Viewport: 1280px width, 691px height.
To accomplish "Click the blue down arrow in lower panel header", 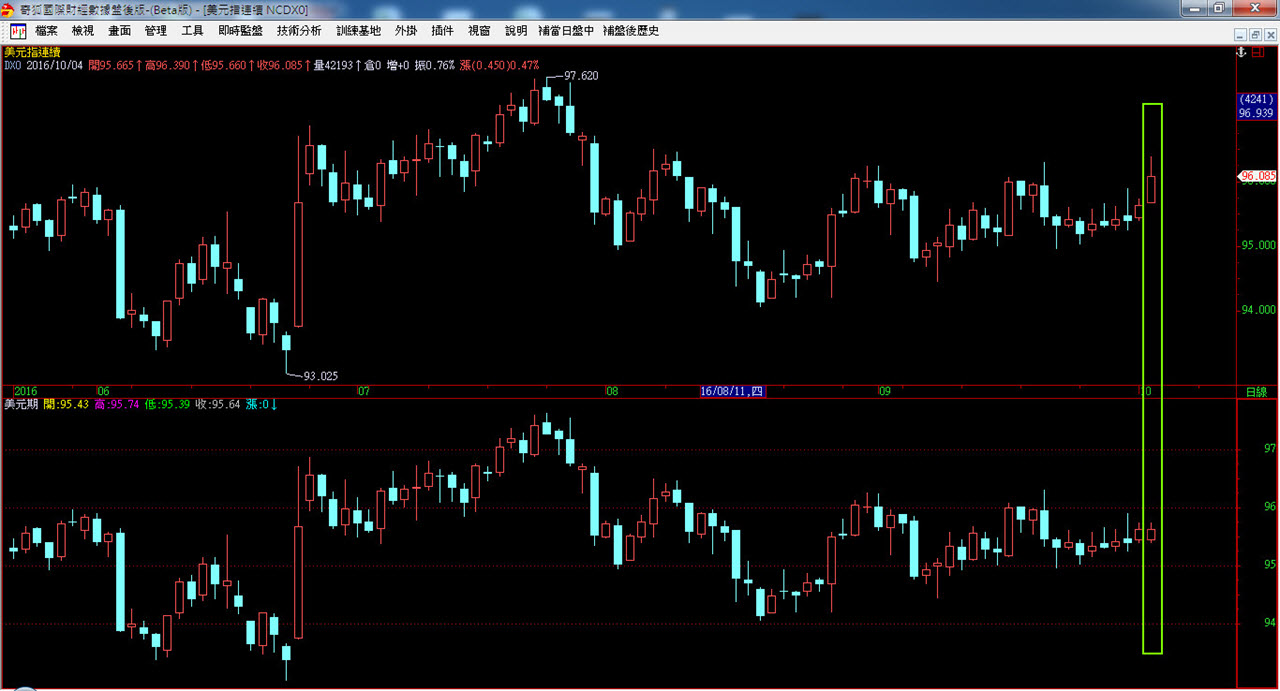I will (274, 404).
